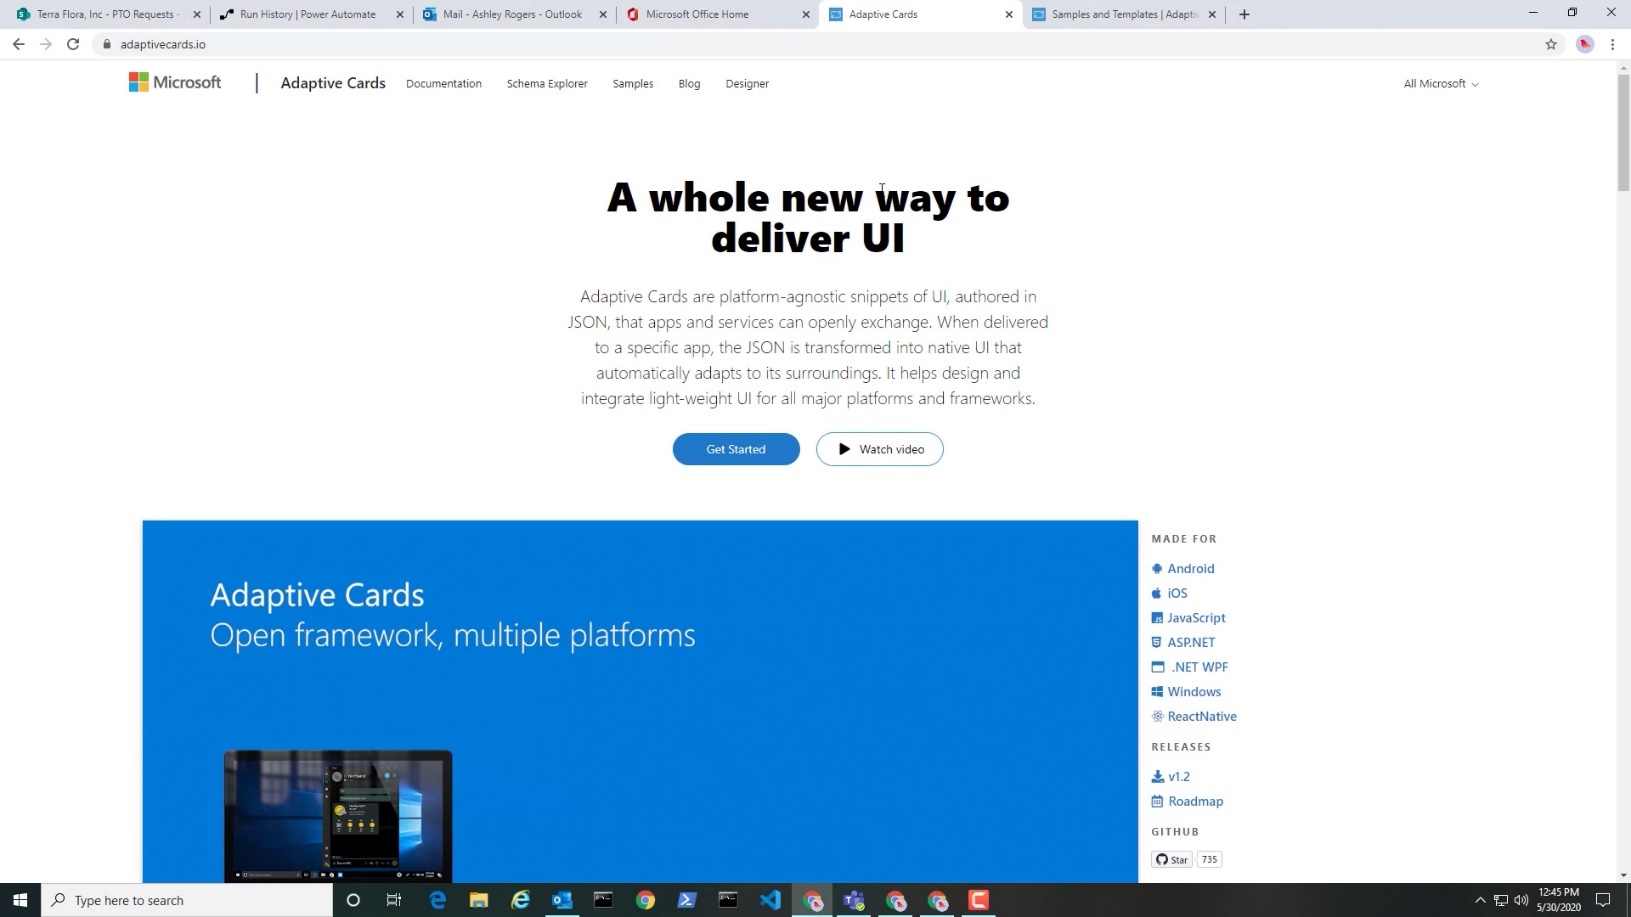
Task: Close the Run History Power Automate tab
Action: pyautogui.click(x=400, y=15)
